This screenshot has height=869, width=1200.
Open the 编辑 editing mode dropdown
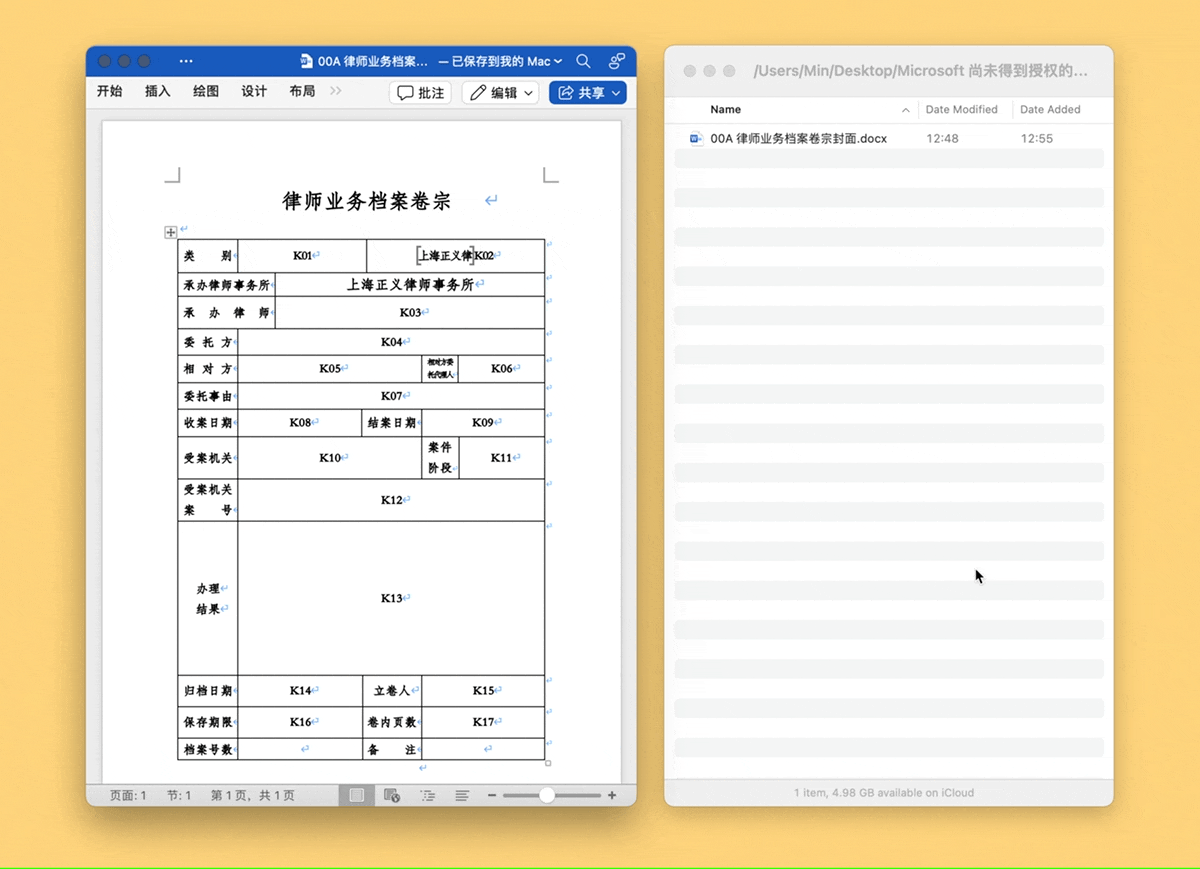click(x=500, y=92)
